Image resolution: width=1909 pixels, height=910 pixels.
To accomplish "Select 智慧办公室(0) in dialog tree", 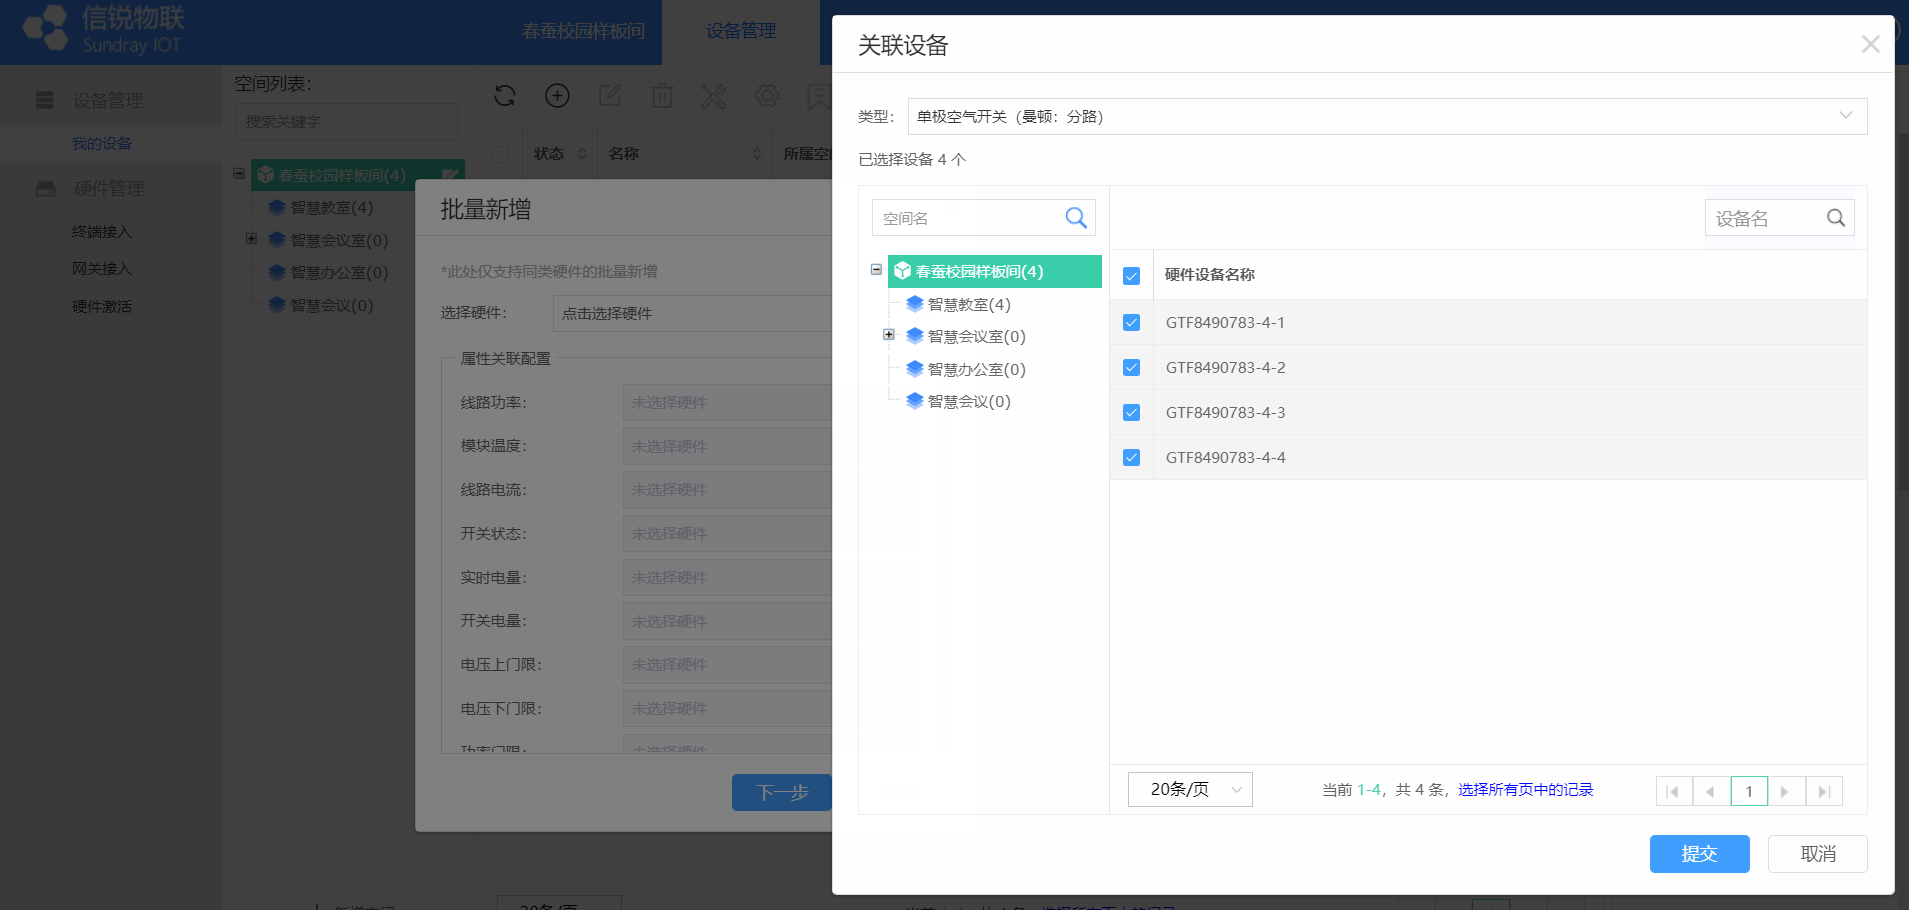I will 976,369.
